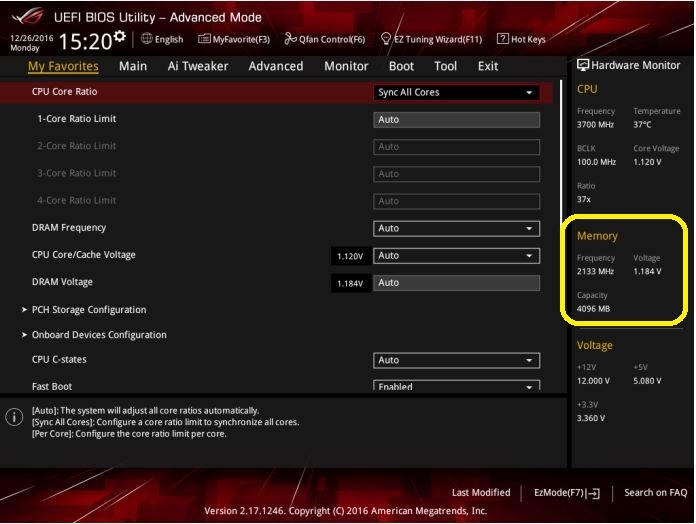The width and height of the screenshot is (696, 524).
Task: Open the Main tab
Action: coord(133,66)
